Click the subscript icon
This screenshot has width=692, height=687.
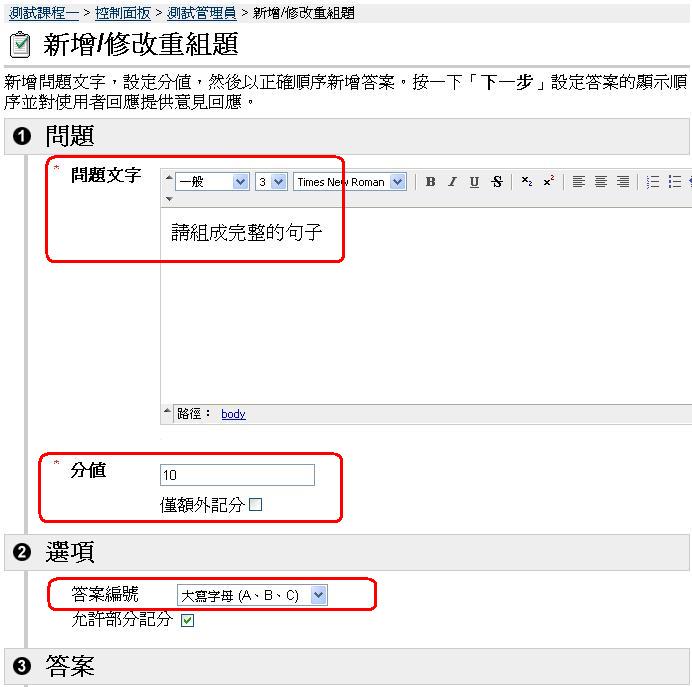[x=527, y=182]
